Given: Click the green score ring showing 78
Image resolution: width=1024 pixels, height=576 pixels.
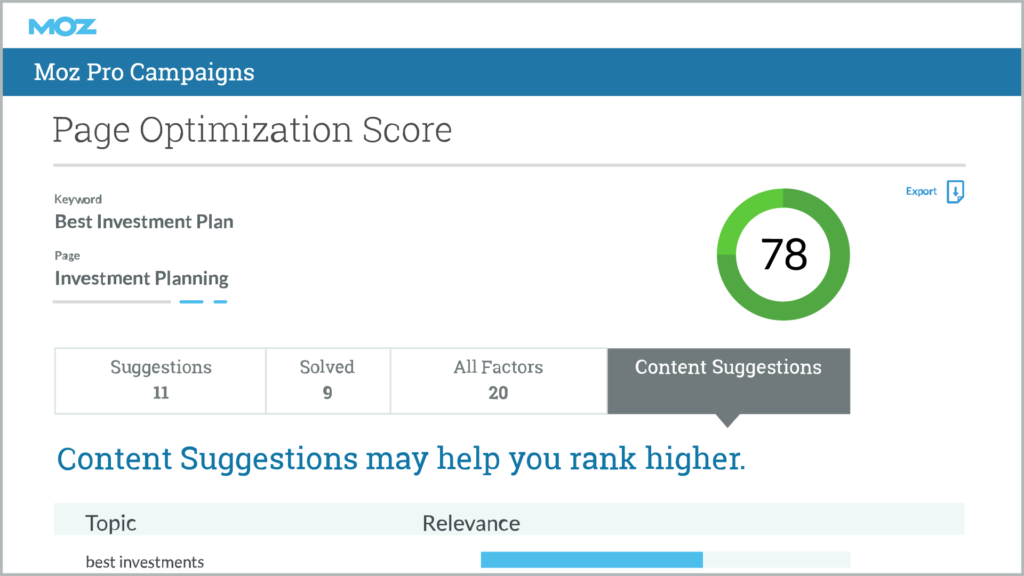Looking at the screenshot, I should [x=783, y=196].
